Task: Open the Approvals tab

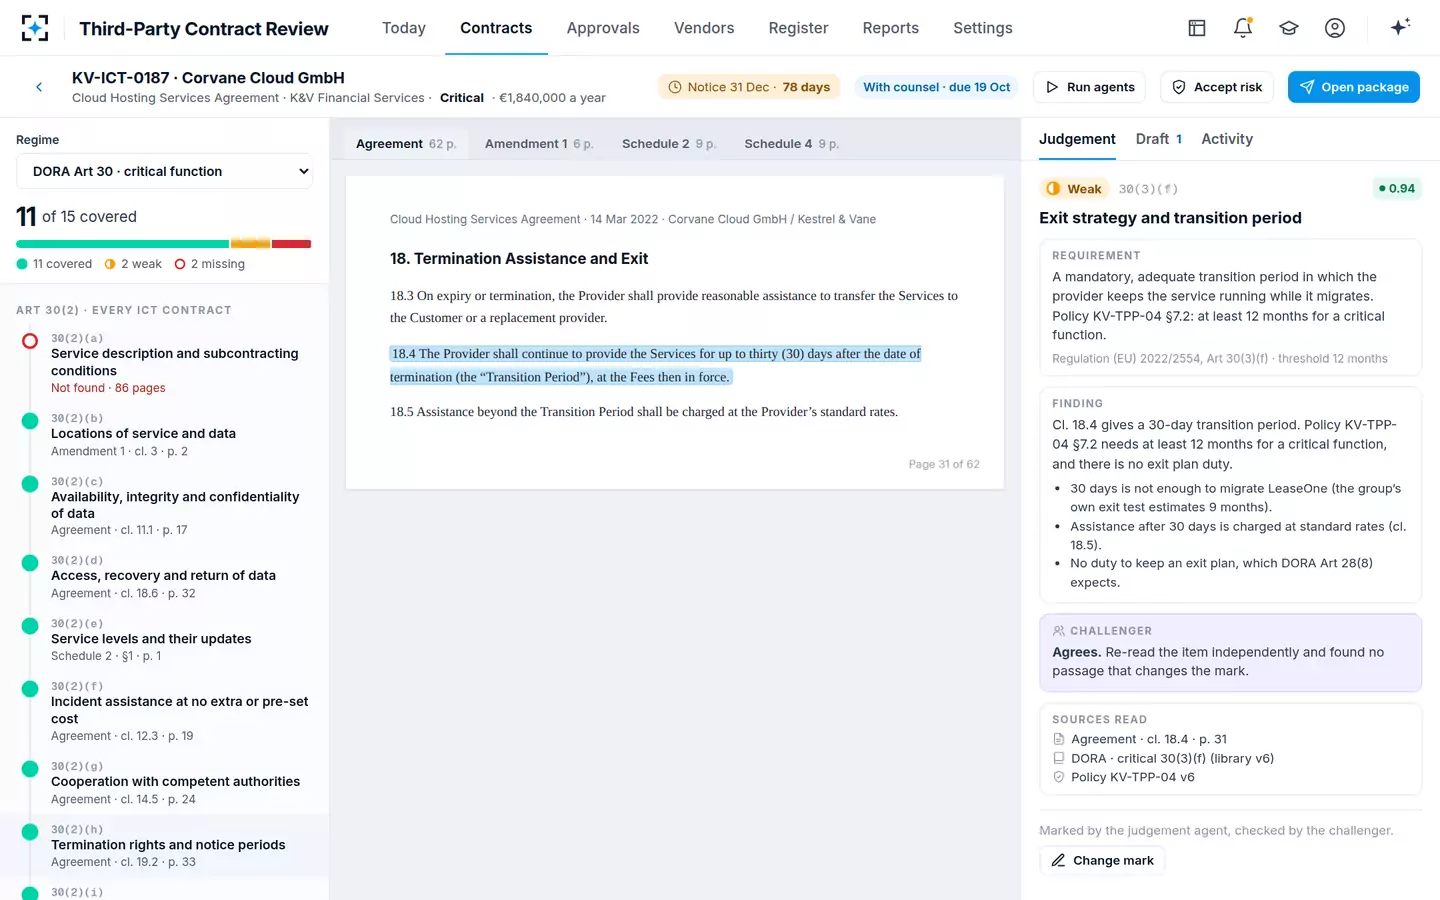Action: [603, 28]
